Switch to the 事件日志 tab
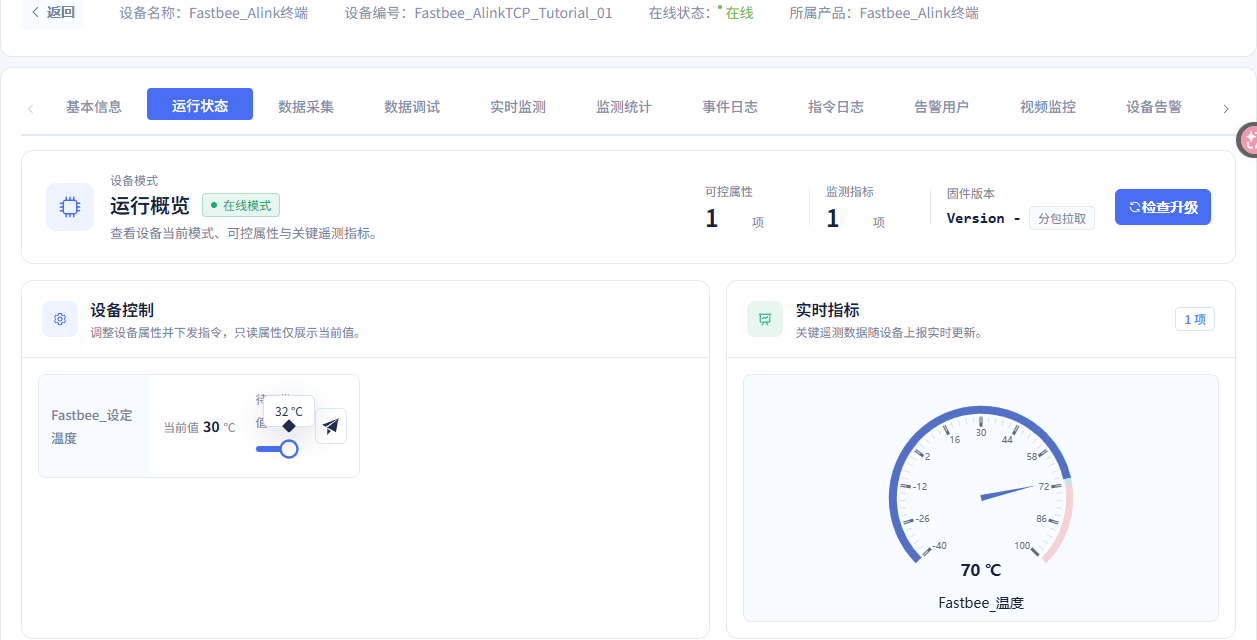This screenshot has width=1257, height=640. point(730,107)
